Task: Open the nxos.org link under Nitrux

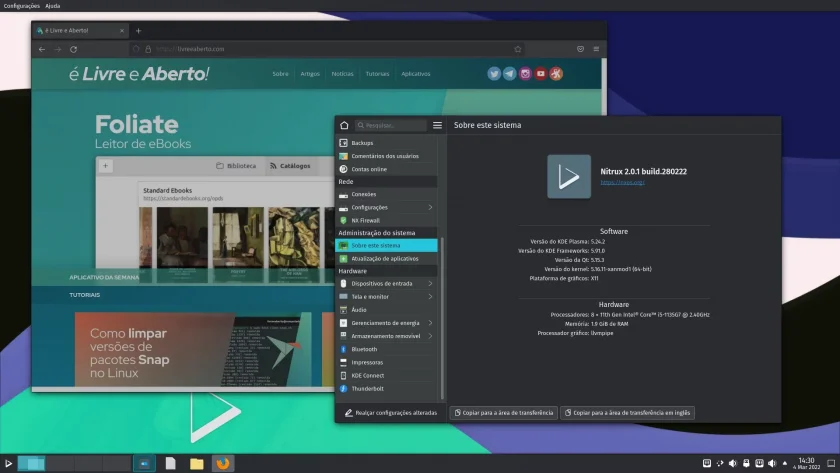Action: (x=622, y=182)
